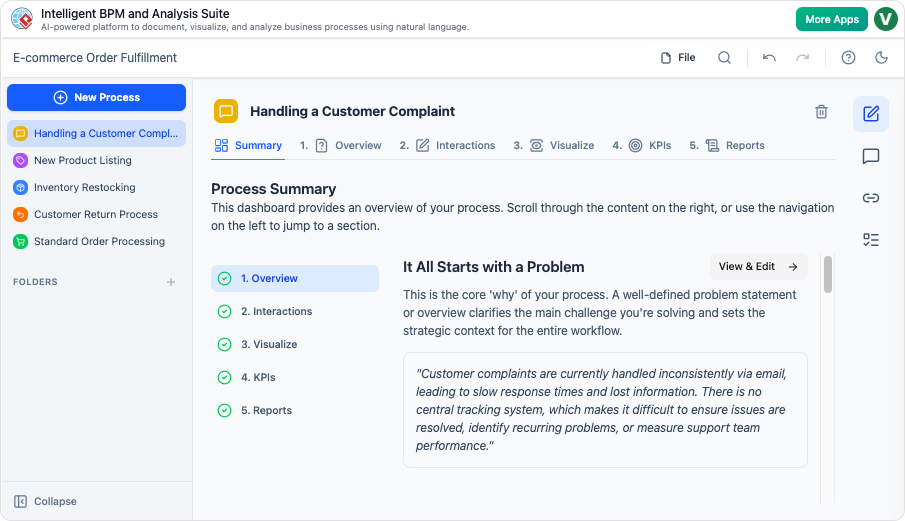The image size is (905, 521).
Task: Open the chat comments panel icon
Action: click(x=870, y=156)
